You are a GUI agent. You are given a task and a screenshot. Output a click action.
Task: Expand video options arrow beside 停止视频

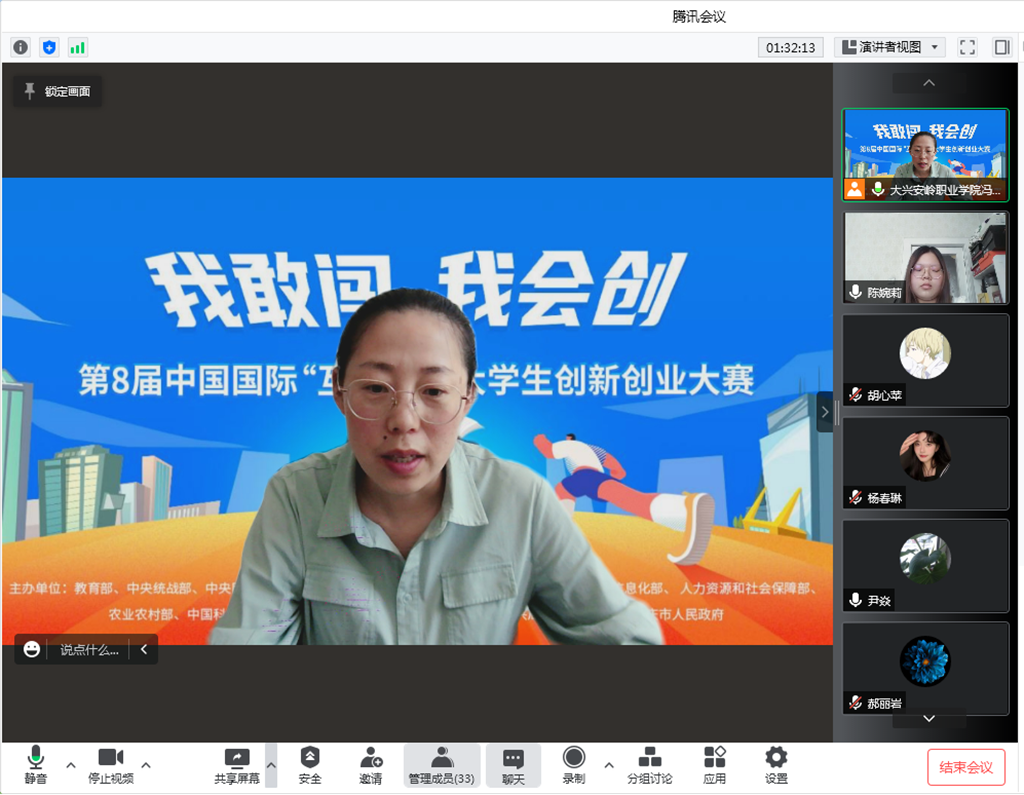coord(146,765)
